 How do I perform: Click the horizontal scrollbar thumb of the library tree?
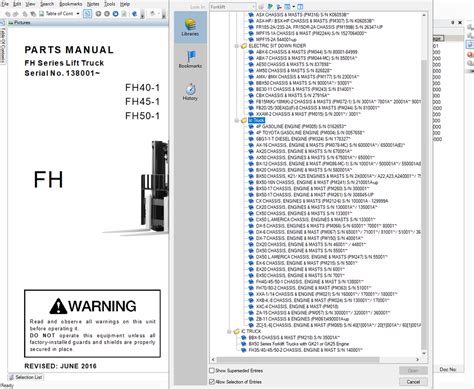coord(298,360)
